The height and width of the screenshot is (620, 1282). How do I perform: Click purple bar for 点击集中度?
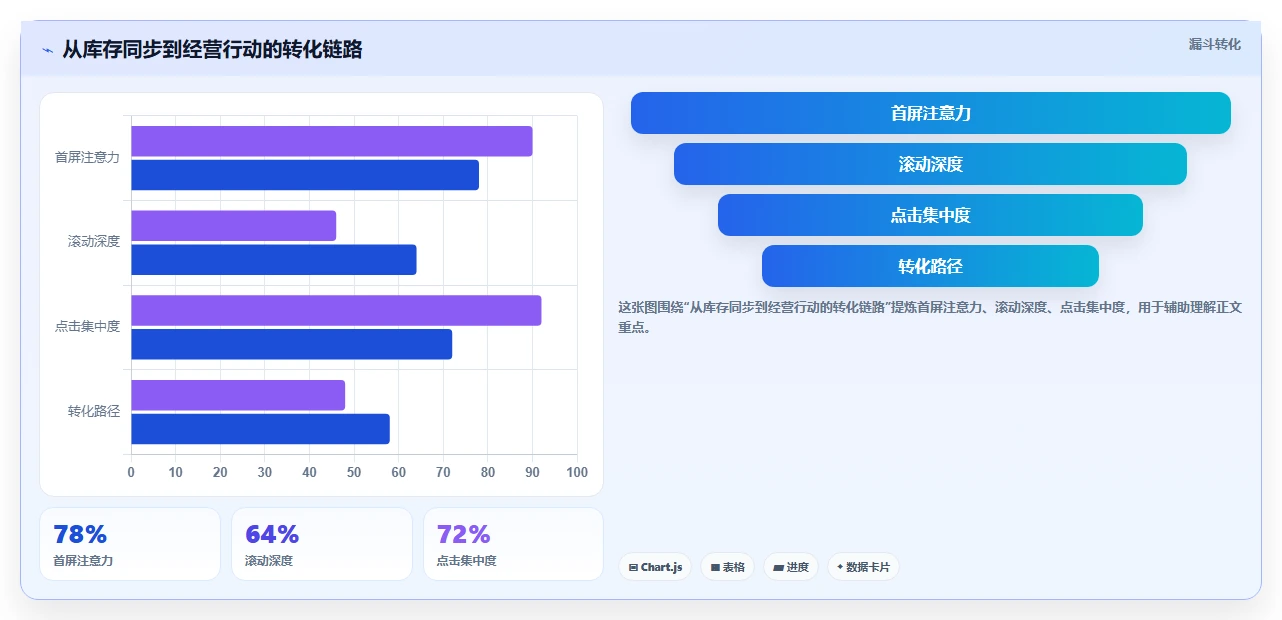336,310
